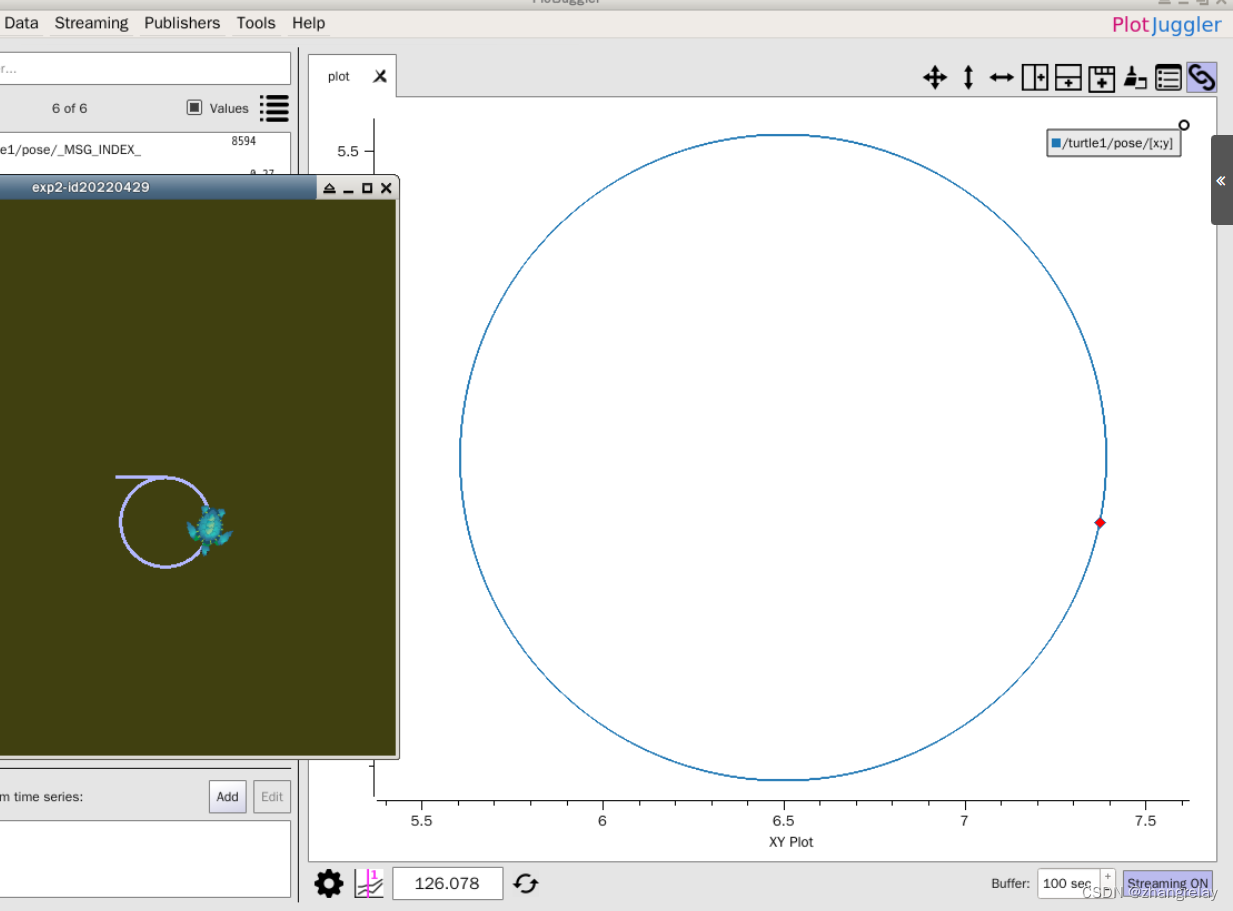Image resolution: width=1233 pixels, height=911 pixels.
Task: Click the blue legend color square
Action: tap(1056, 143)
